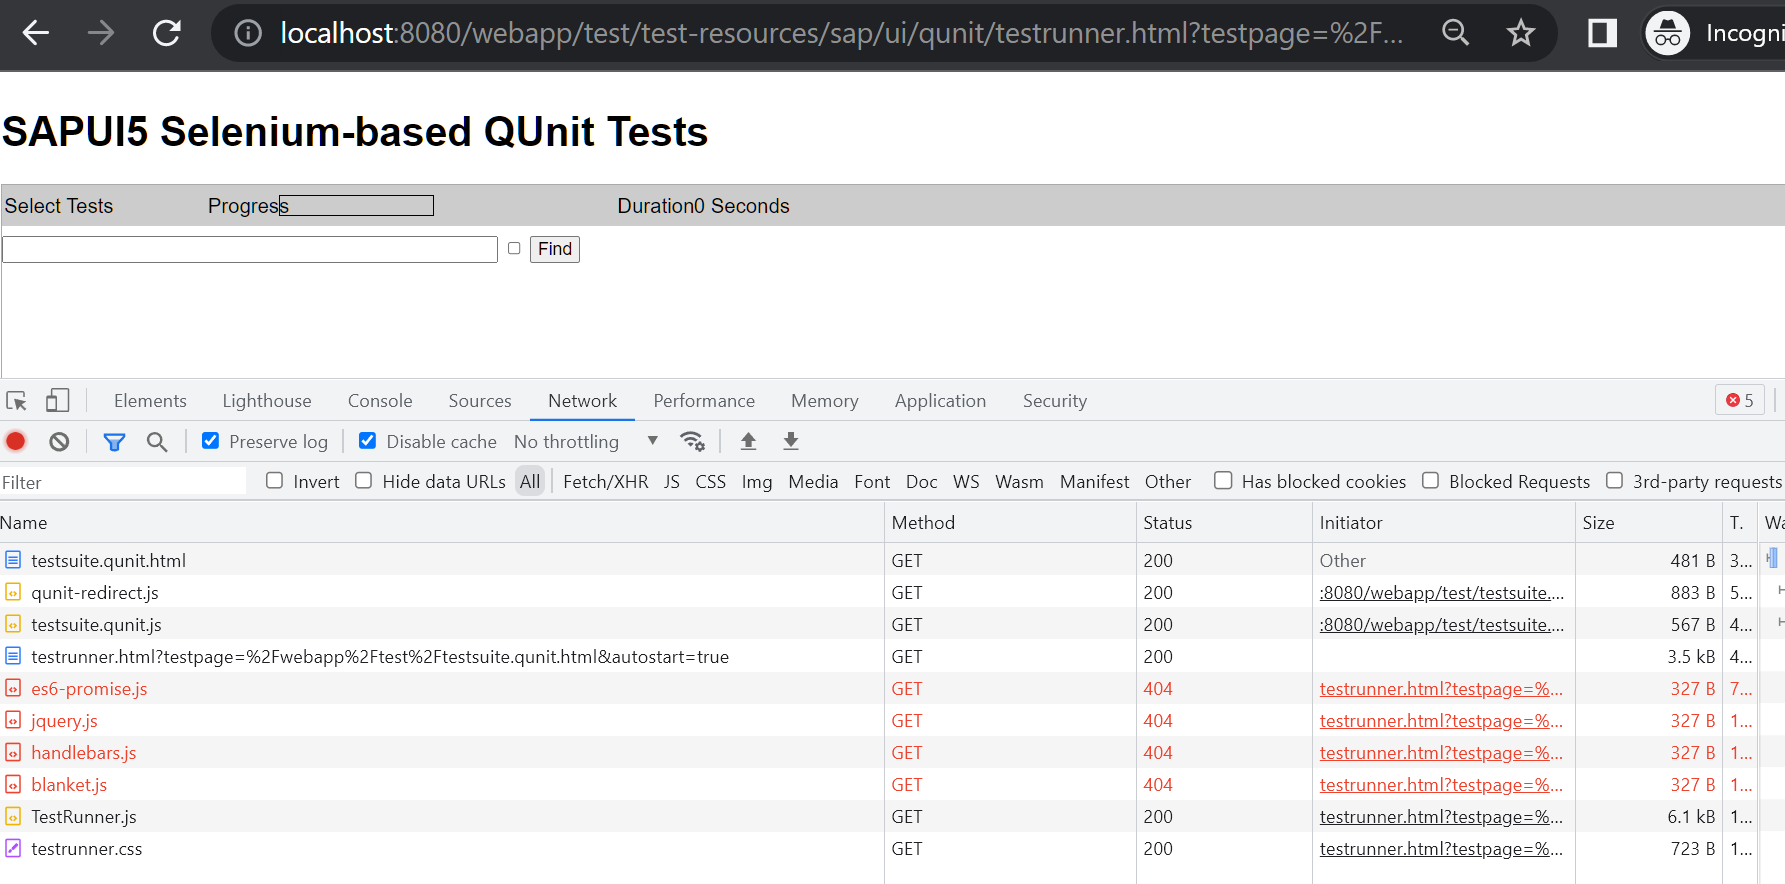The height and width of the screenshot is (884, 1785).
Task: Click the browser forward arrow
Action: click(100, 33)
